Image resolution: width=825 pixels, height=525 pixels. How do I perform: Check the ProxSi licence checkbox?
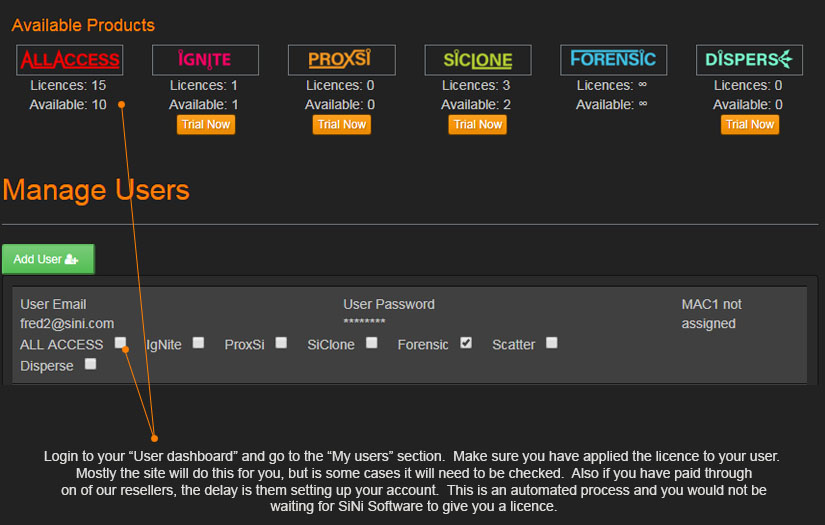pyautogui.click(x=281, y=343)
